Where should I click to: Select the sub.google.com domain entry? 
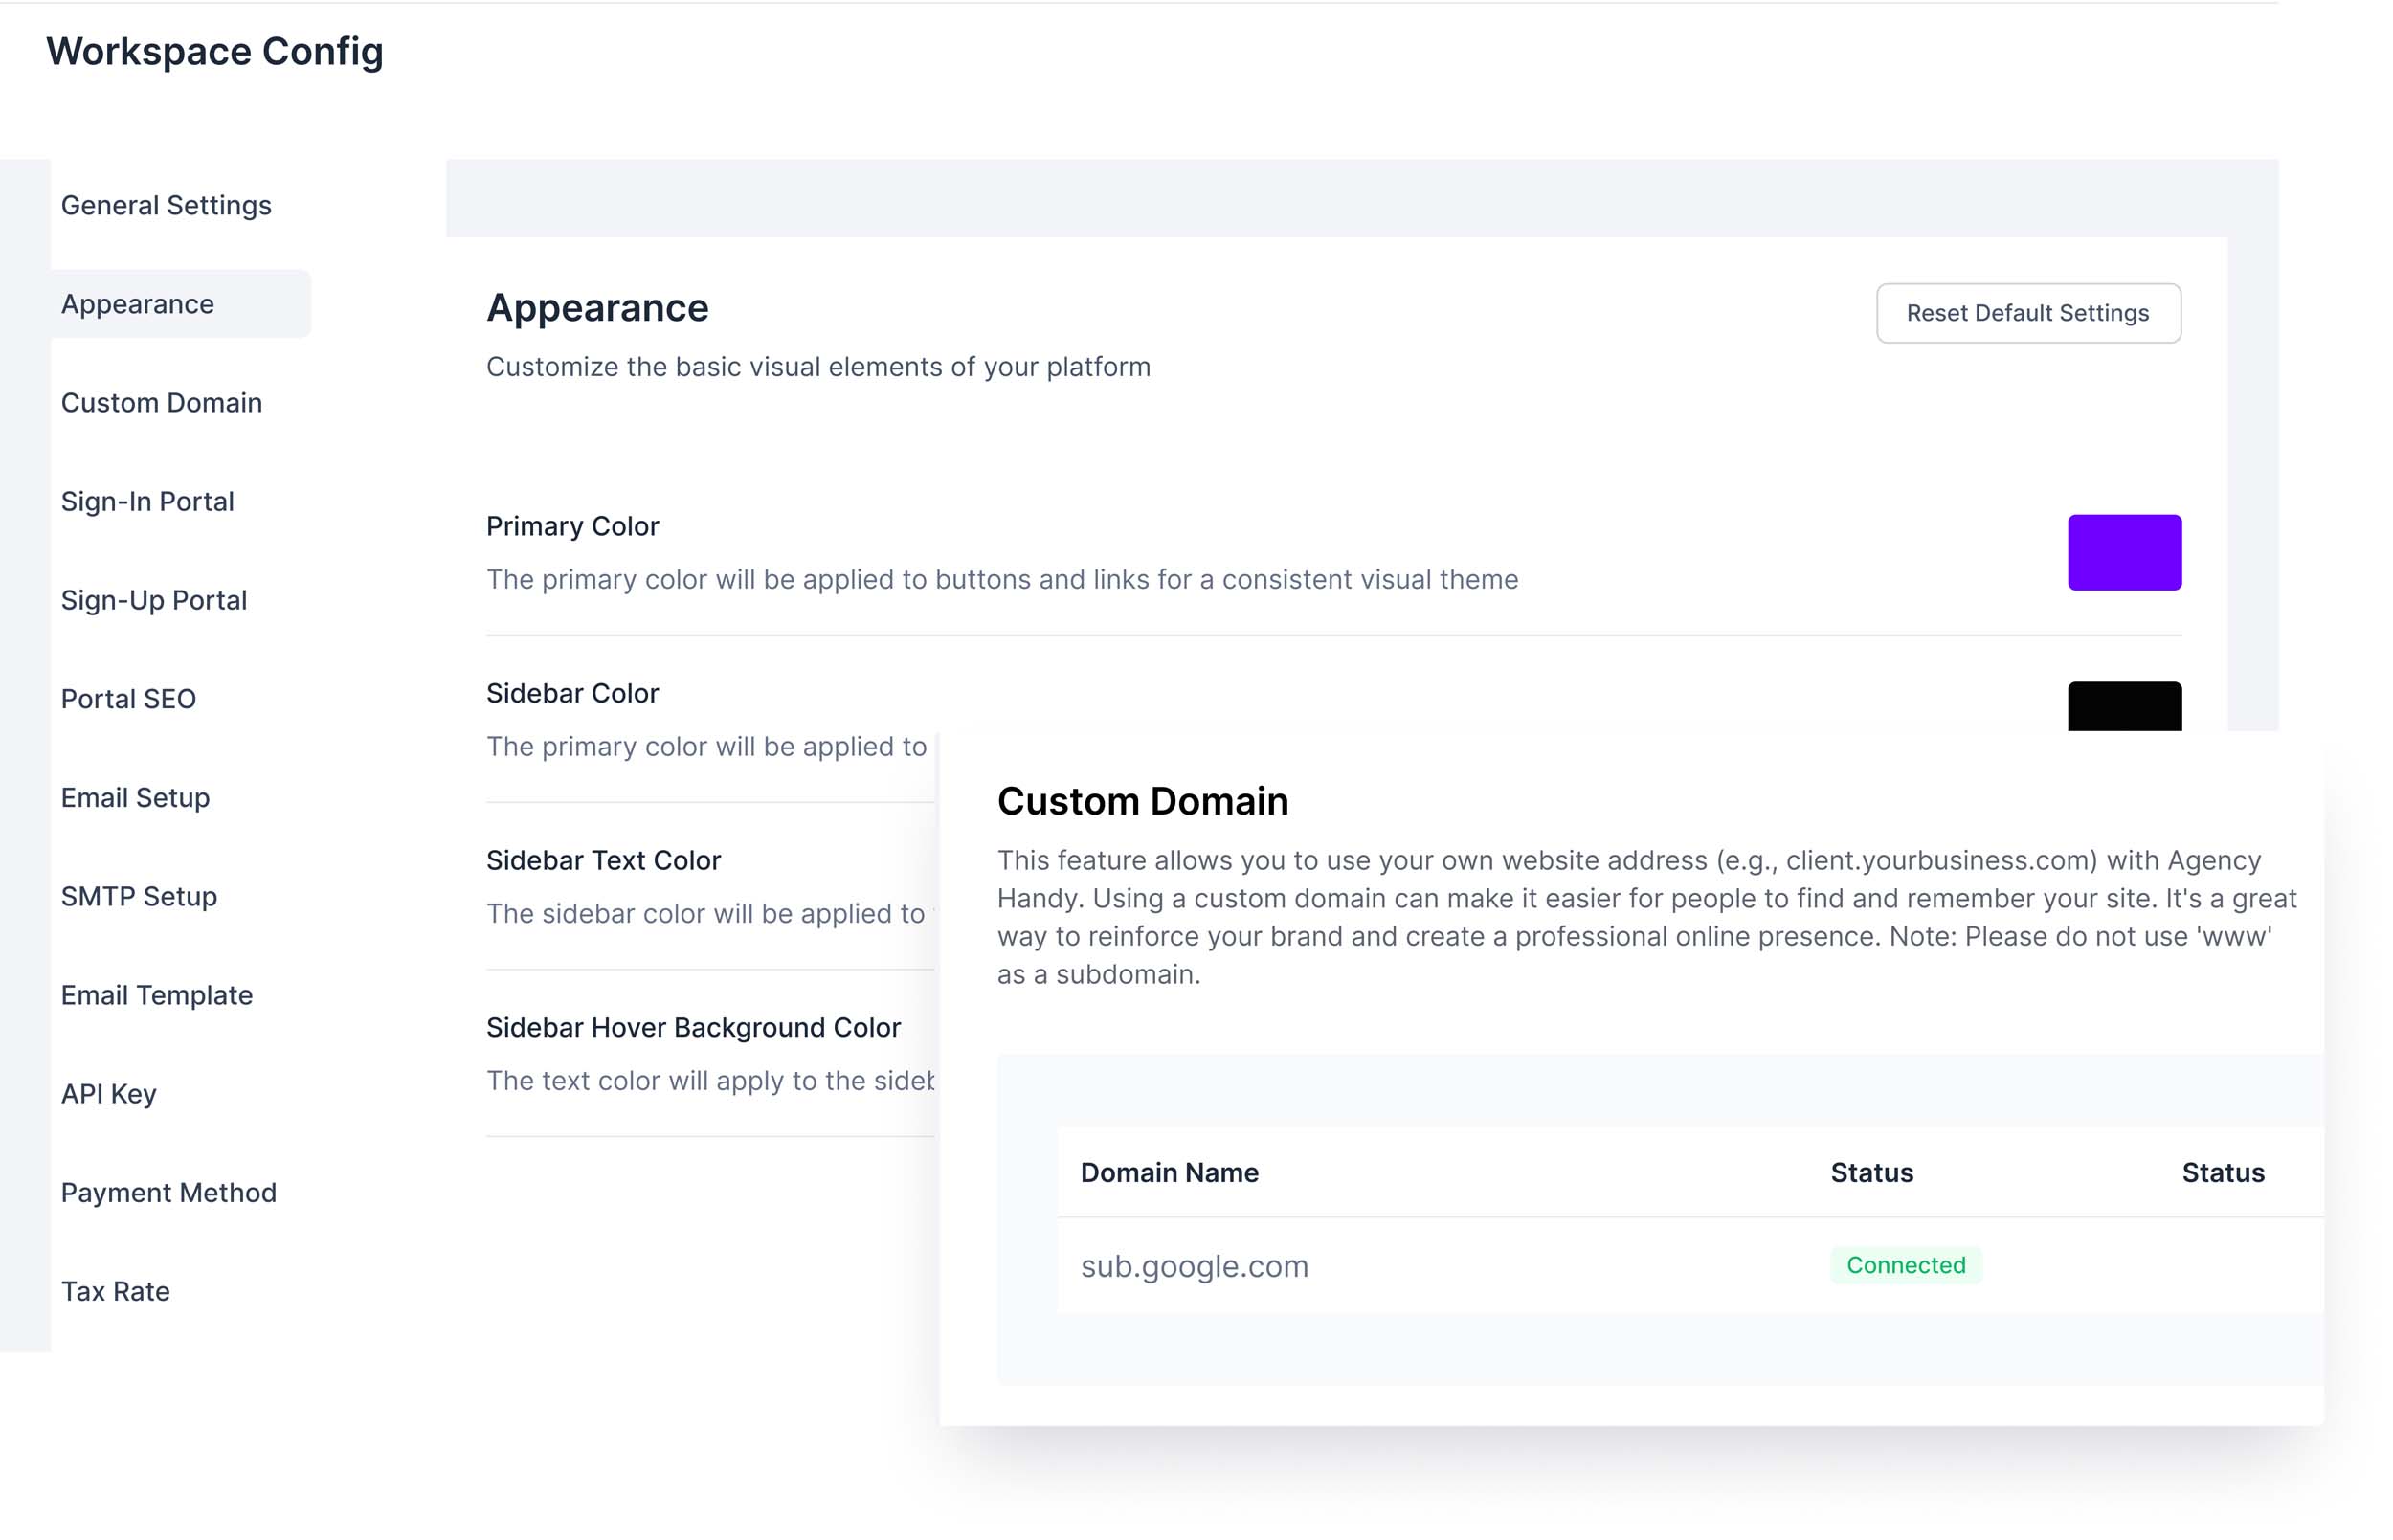(x=1194, y=1266)
